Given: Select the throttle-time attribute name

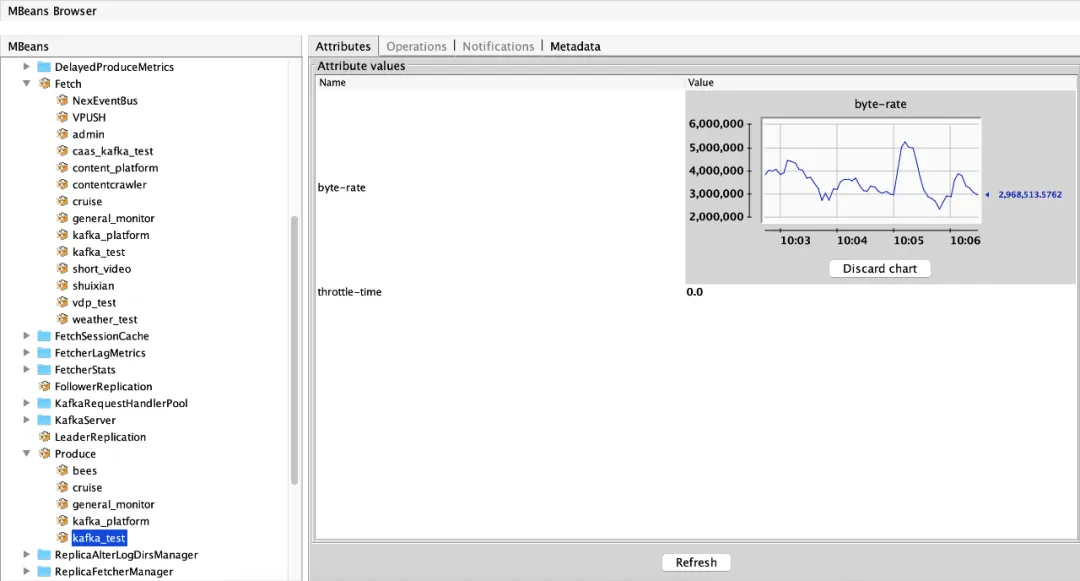Looking at the screenshot, I should (x=349, y=292).
